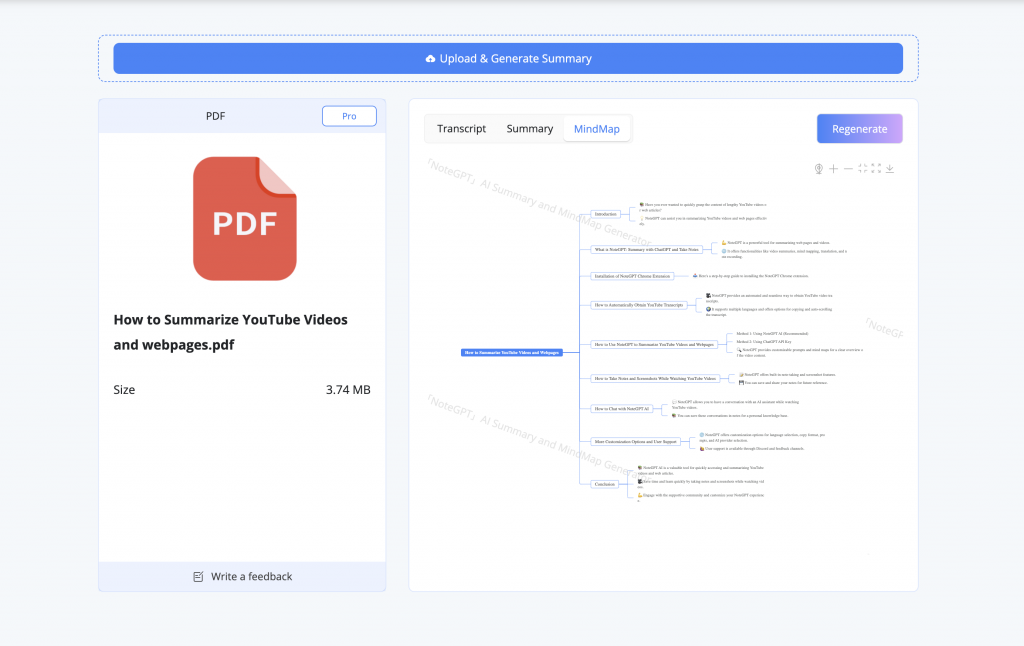Select the blue root mind map node
The height and width of the screenshot is (646, 1024).
pyautogui.click(x=512, y=352)
